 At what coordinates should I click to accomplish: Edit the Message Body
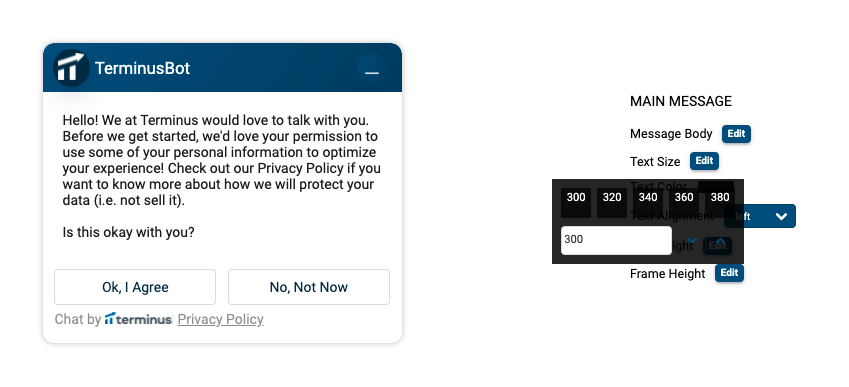point(736,134)
